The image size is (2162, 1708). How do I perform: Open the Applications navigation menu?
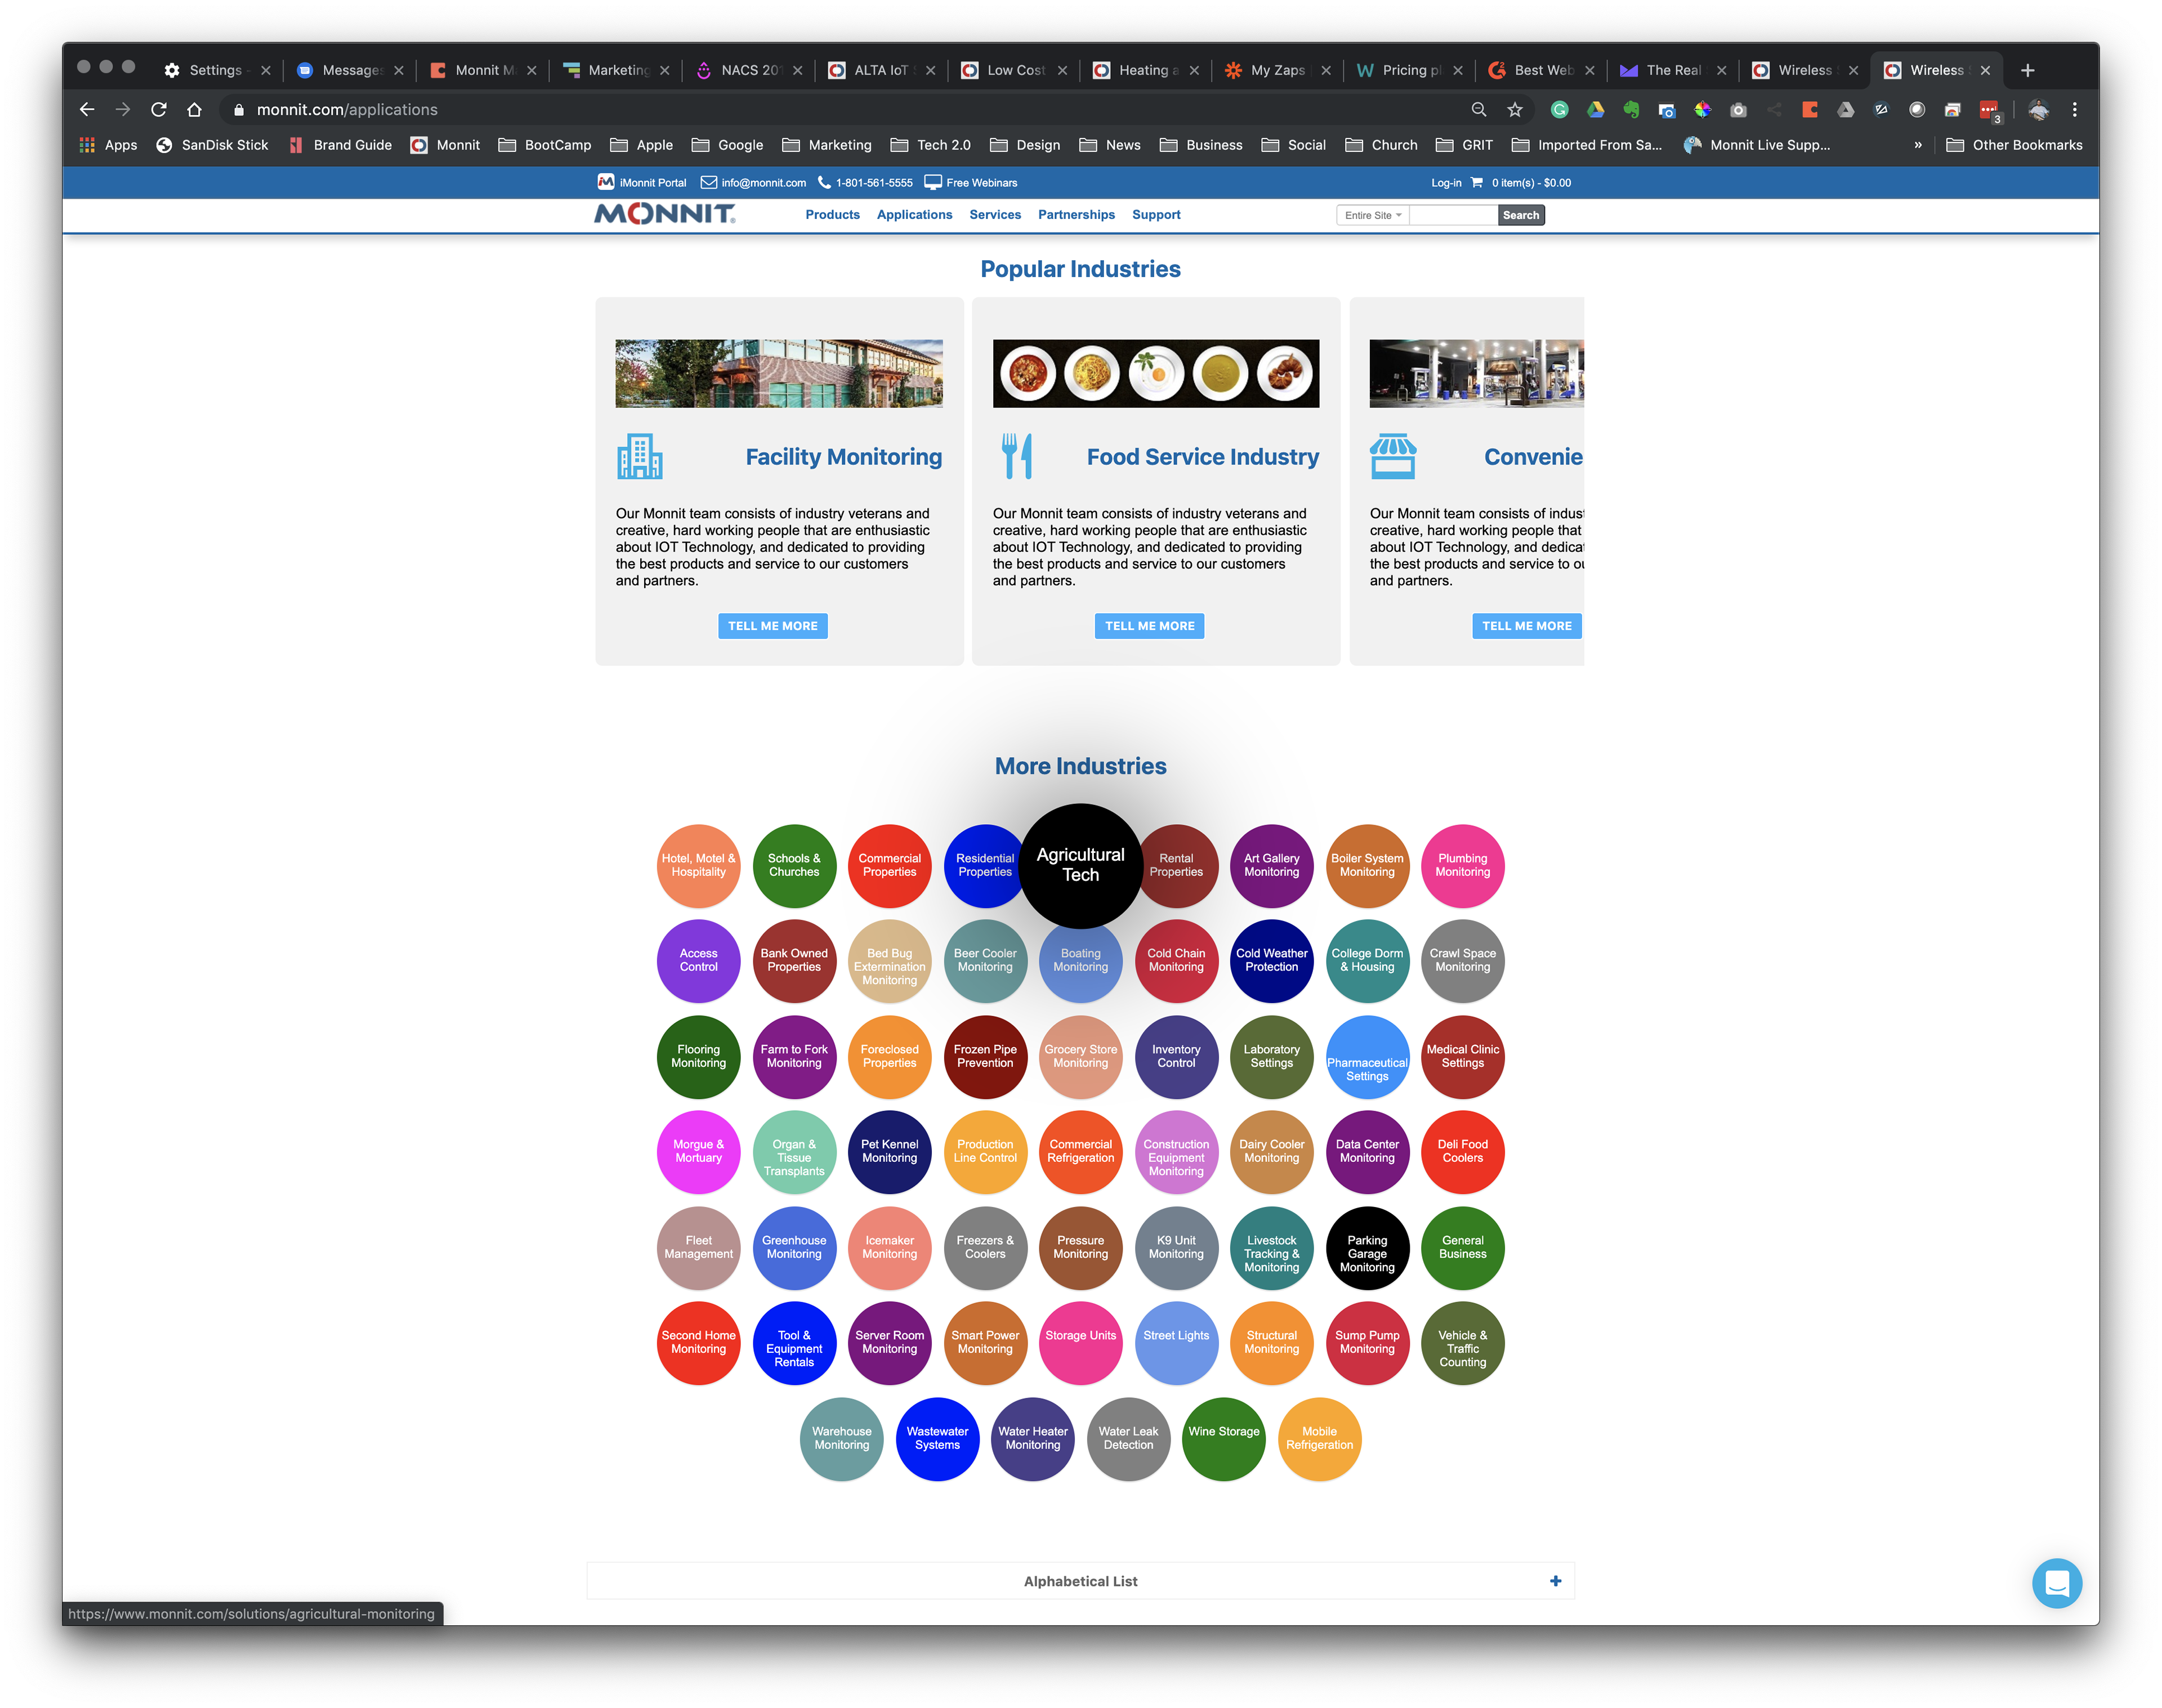click(x=914, y=214)
